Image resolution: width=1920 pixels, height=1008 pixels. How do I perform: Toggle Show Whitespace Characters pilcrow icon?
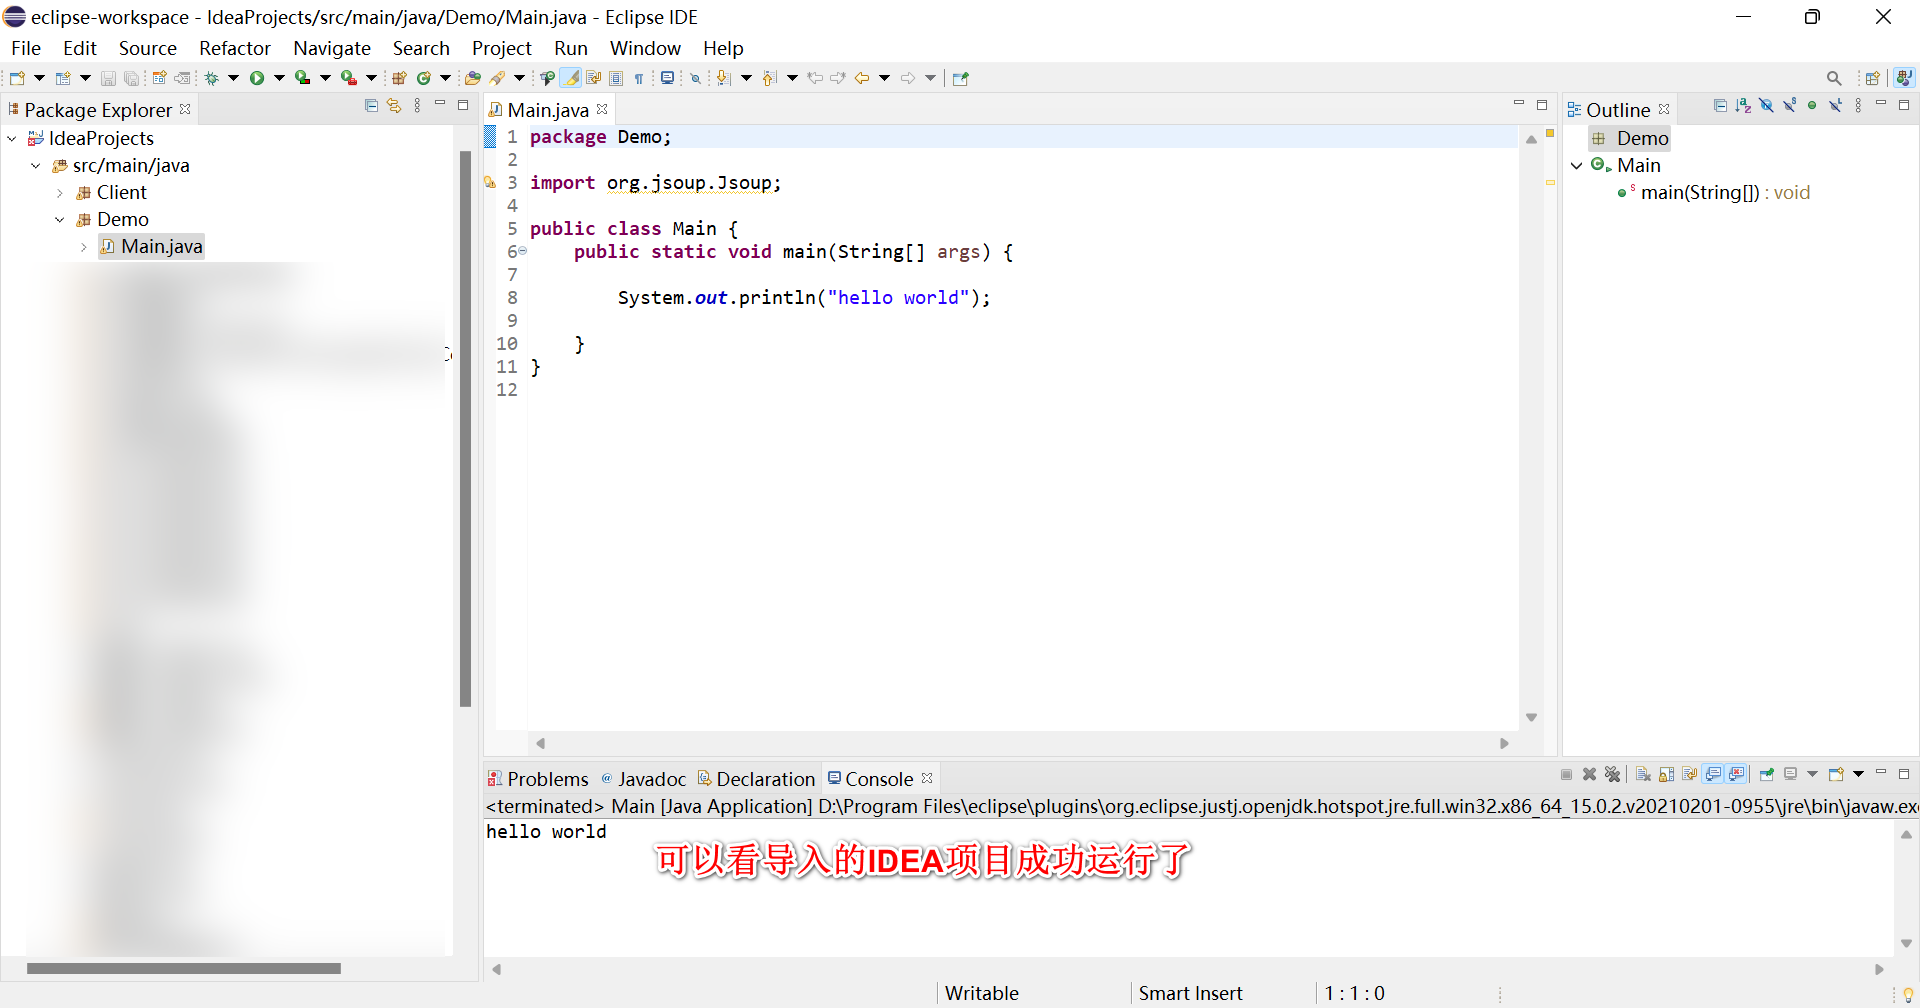click(639, 78)
